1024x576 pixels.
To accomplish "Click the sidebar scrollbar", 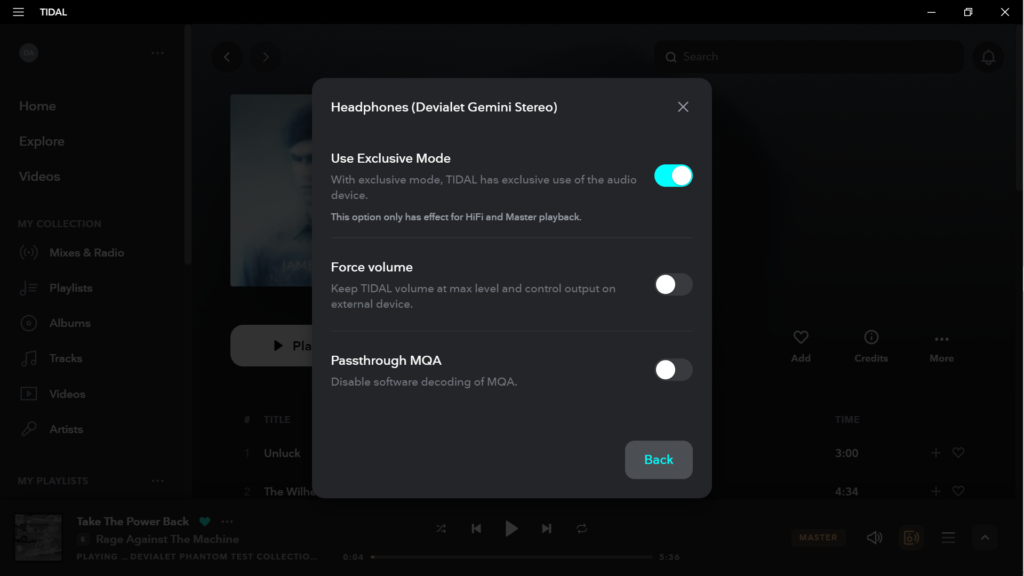I will pos(187,145).
